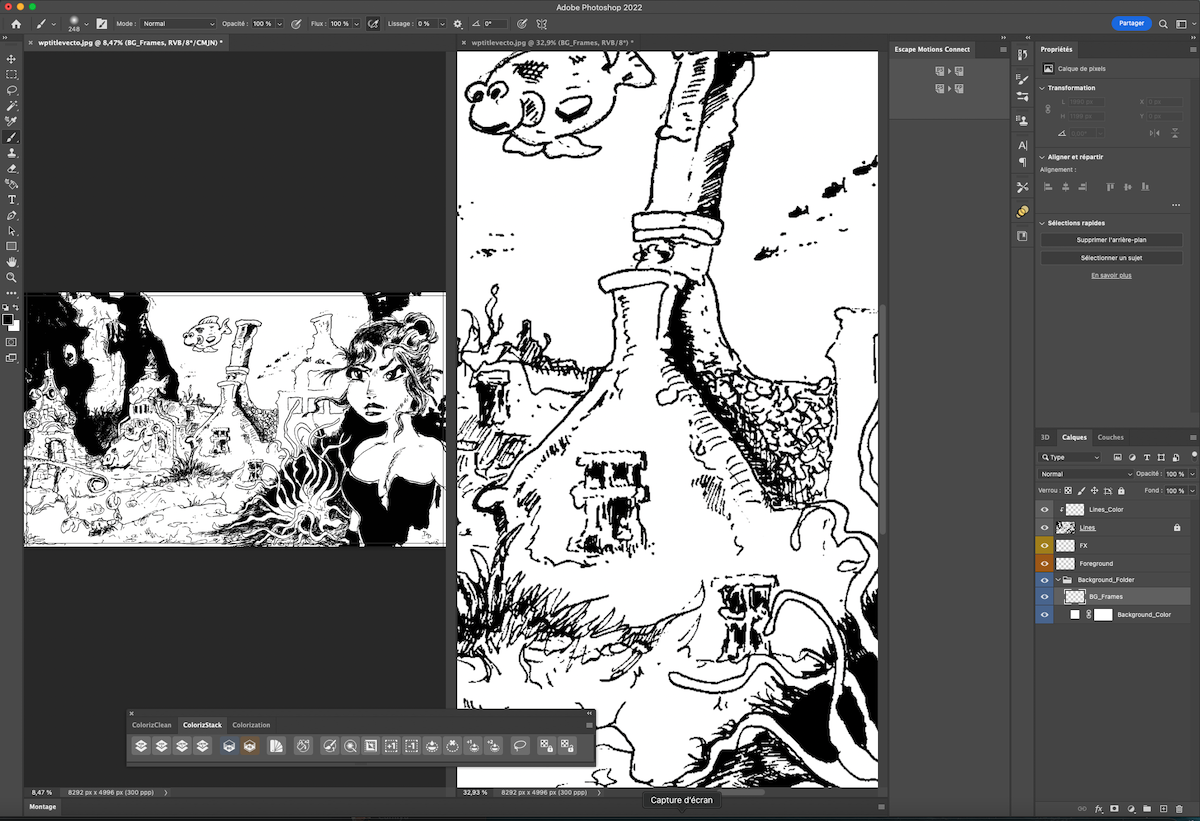Collapse the Aligner et répartir section
Viewport: 1200px width, 821px height.
[x=1043, y=157]
